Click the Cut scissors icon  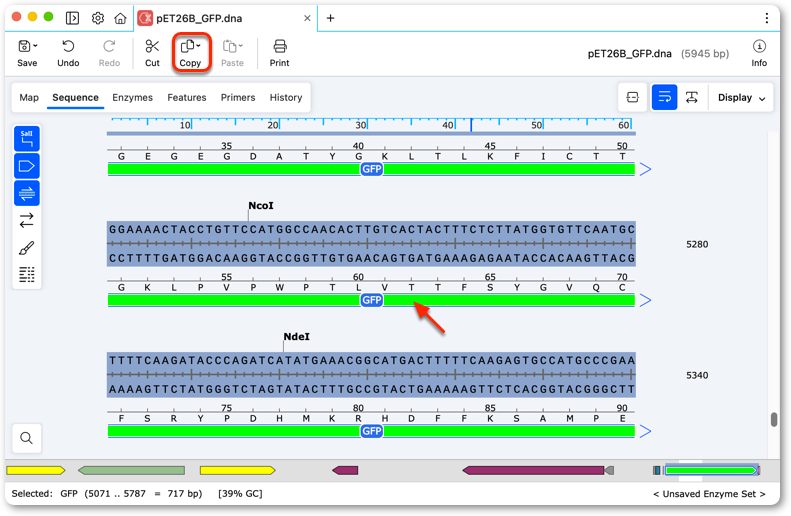[152, 46]
